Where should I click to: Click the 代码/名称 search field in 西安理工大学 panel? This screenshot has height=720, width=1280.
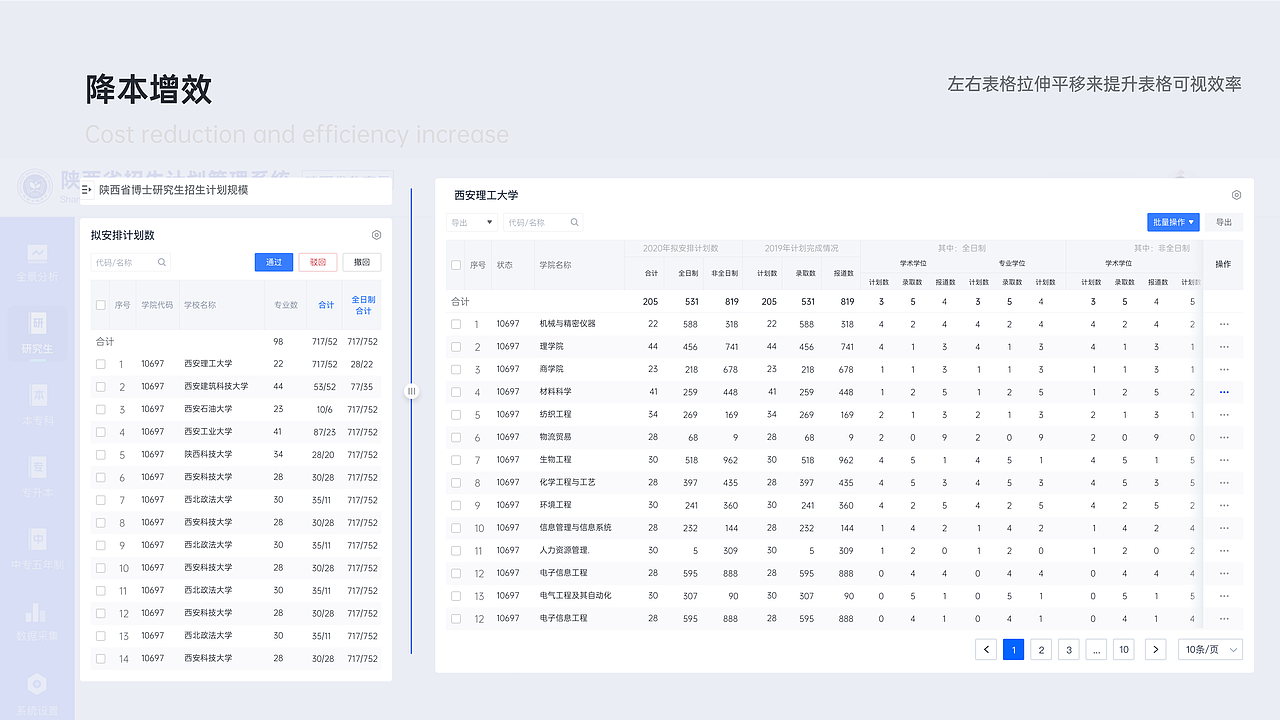[543, 223]
